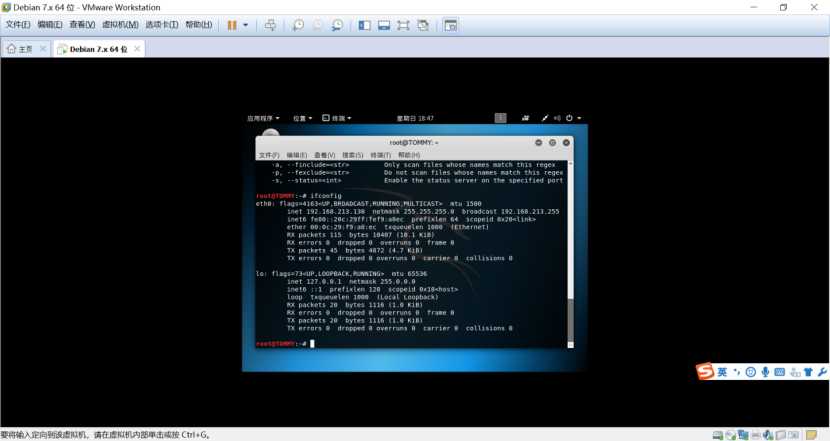830x441 pixels.
Task: Click CD/DVD device icon in status bar
Action: (x=730, y=435)
